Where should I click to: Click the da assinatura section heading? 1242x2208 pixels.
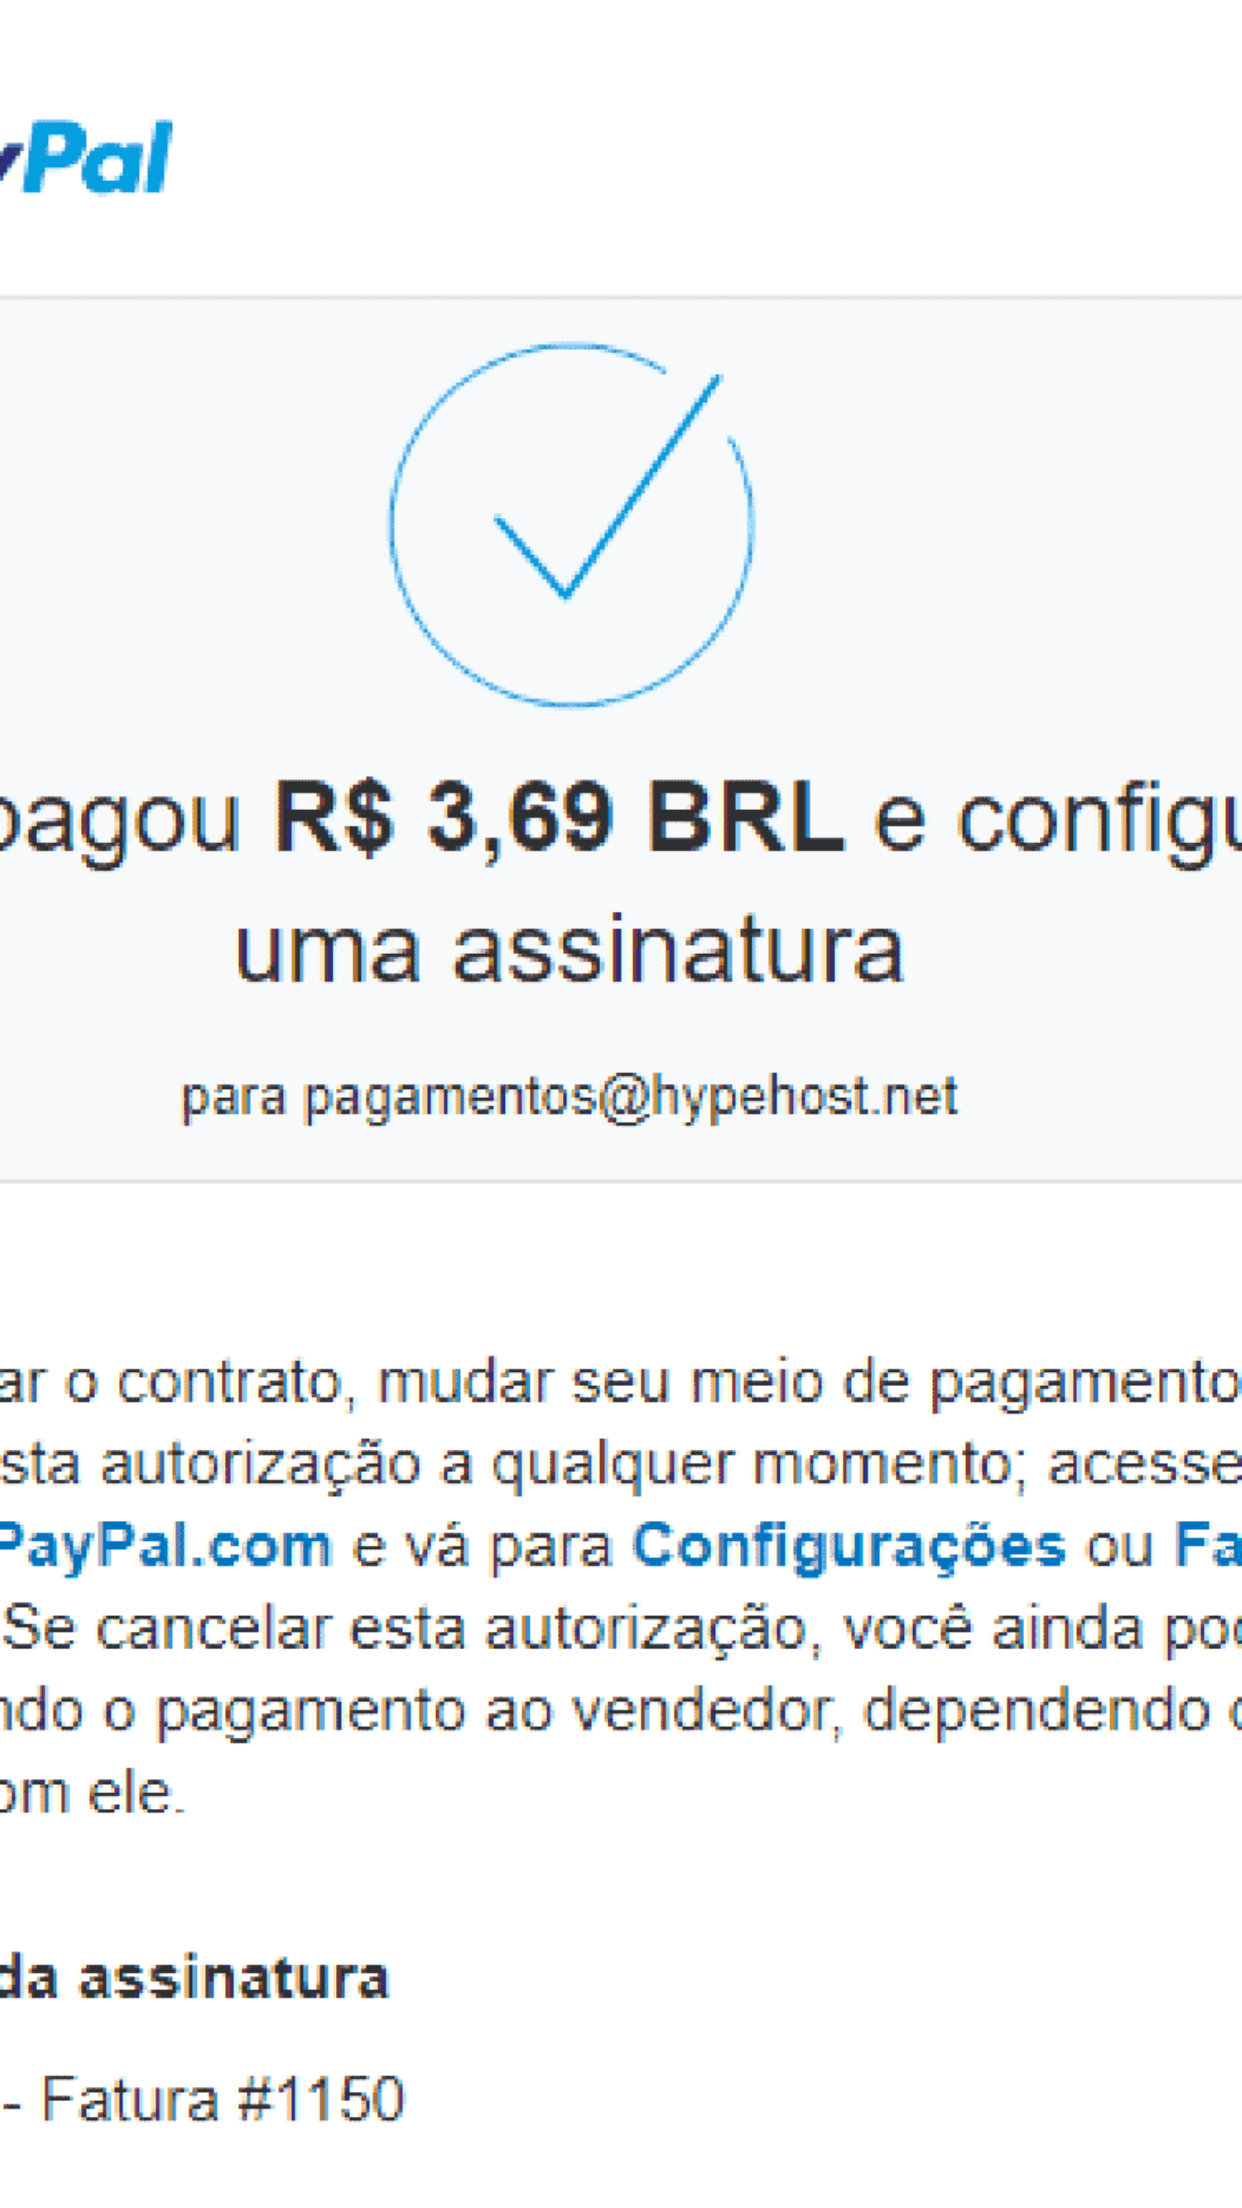click(194, 1979)
